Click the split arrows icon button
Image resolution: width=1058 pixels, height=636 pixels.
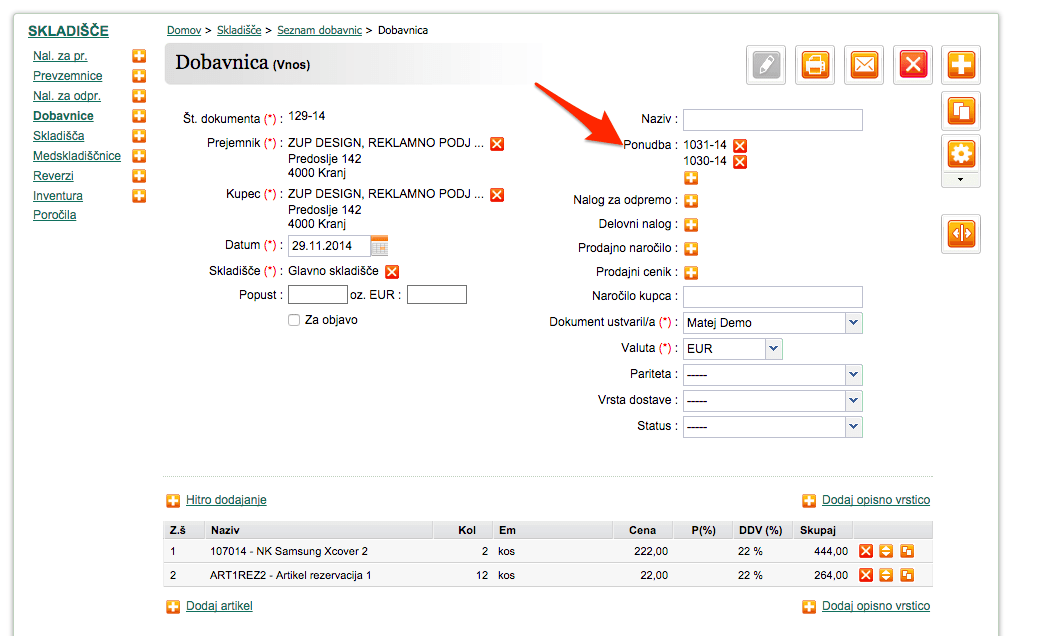click(961, 234)
